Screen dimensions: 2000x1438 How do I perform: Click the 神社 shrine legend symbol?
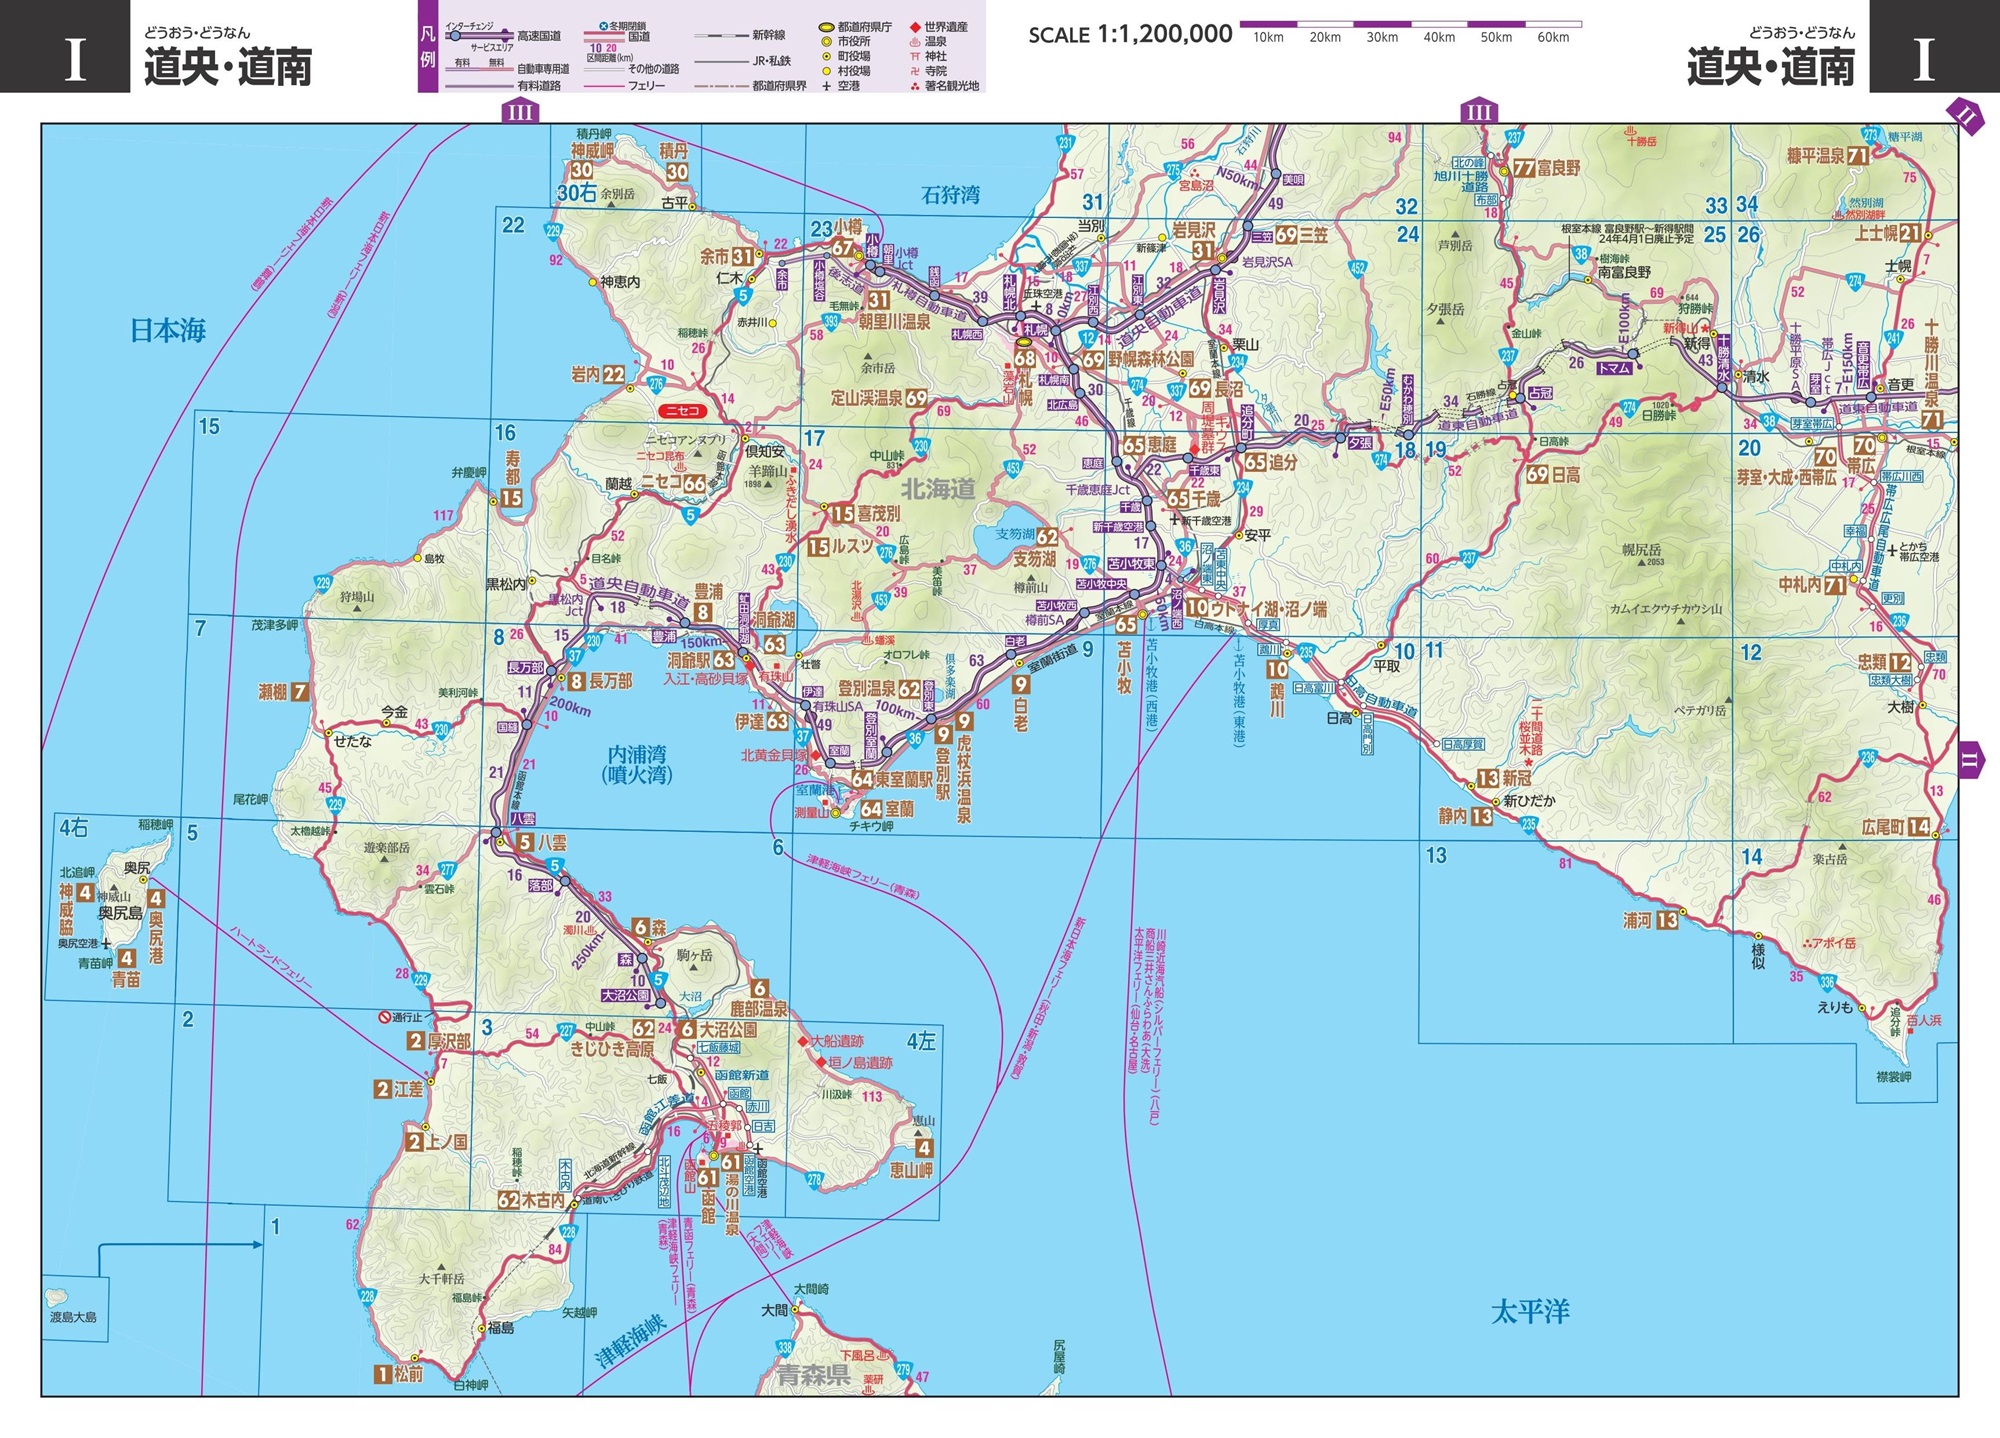(915, 57)
